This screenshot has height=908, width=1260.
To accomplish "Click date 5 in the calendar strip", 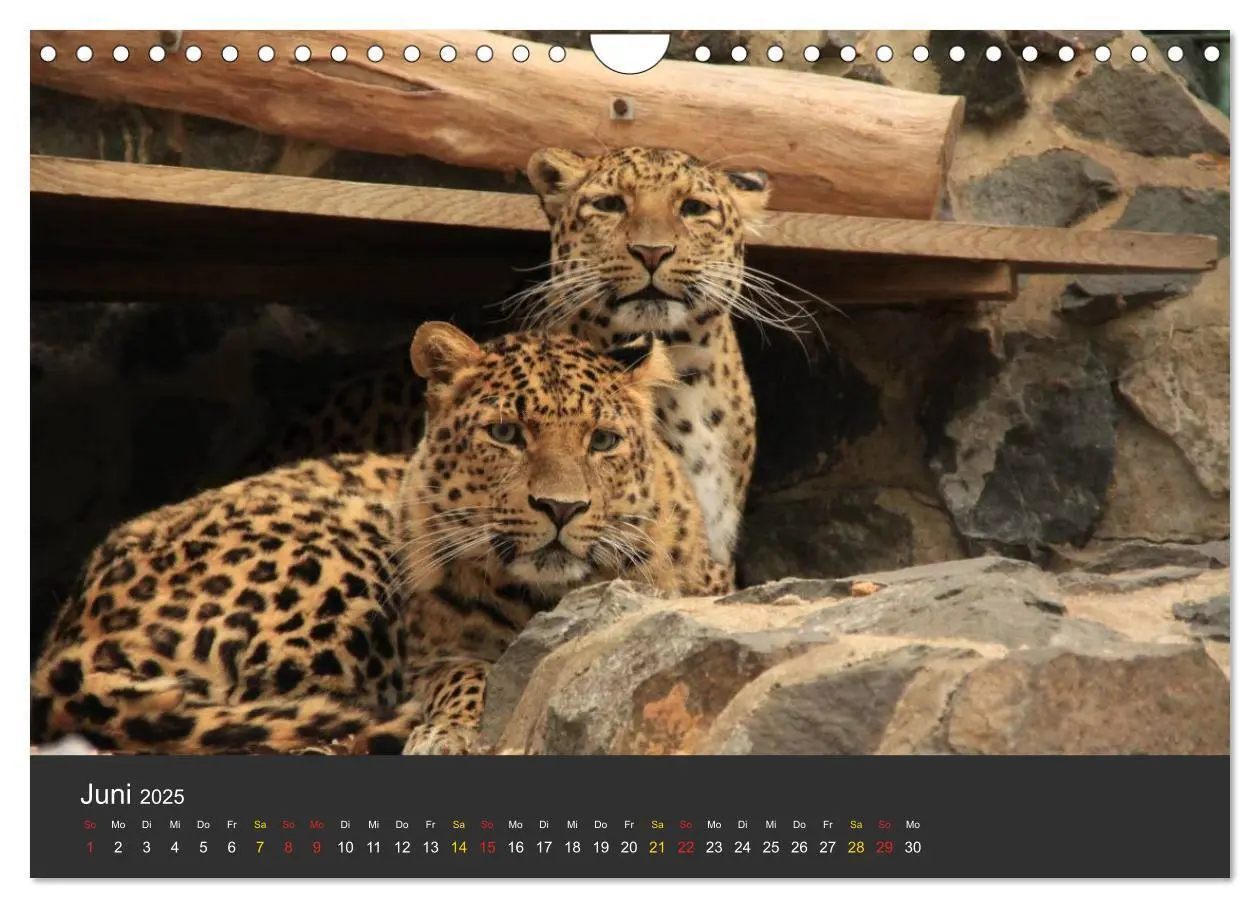I will coord(203,847).
